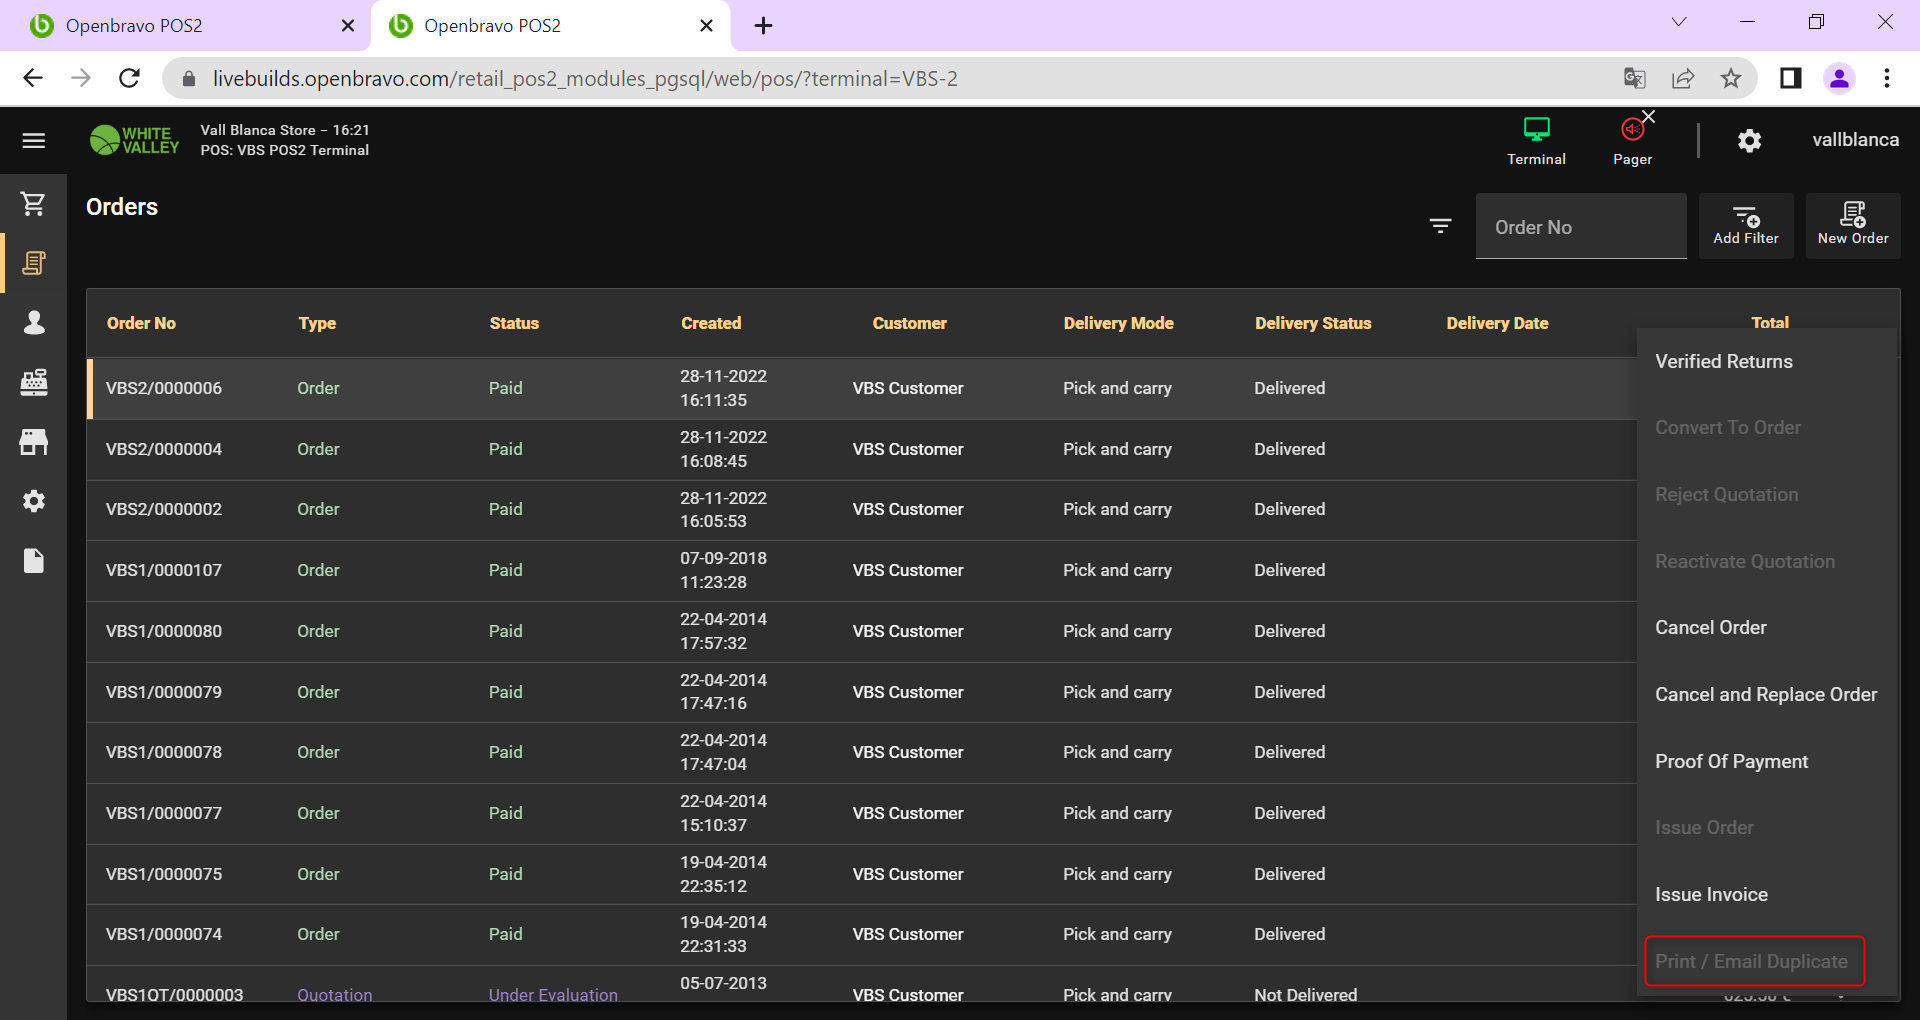Image resolution: width=1920 pixels, height=1020 pixels.
Task: Click the filter list icon
Action: coord(1440,226)
